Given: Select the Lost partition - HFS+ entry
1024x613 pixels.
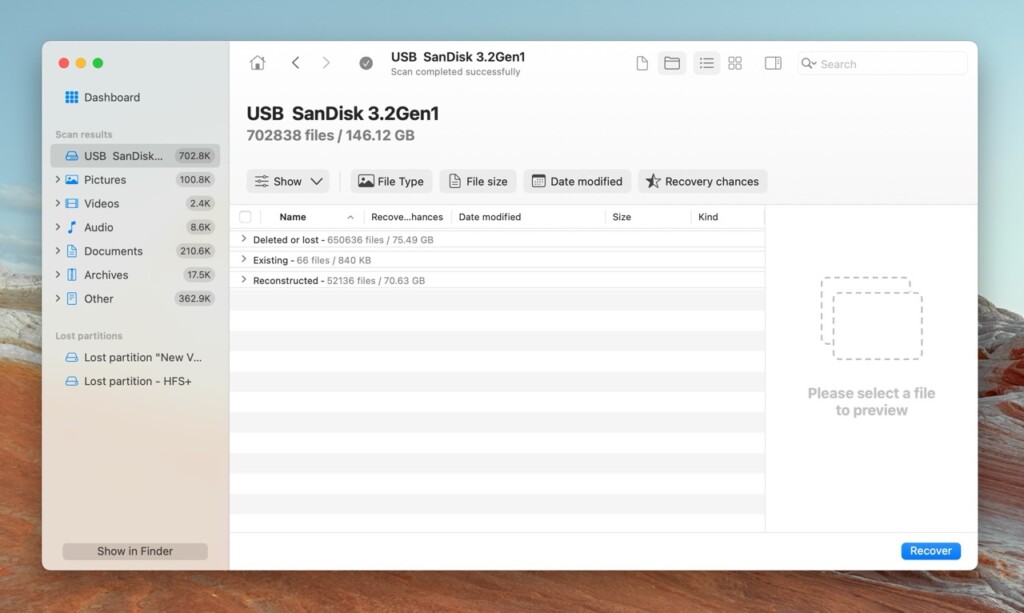Looking at the screenshot, I should [x=137, y=381].
